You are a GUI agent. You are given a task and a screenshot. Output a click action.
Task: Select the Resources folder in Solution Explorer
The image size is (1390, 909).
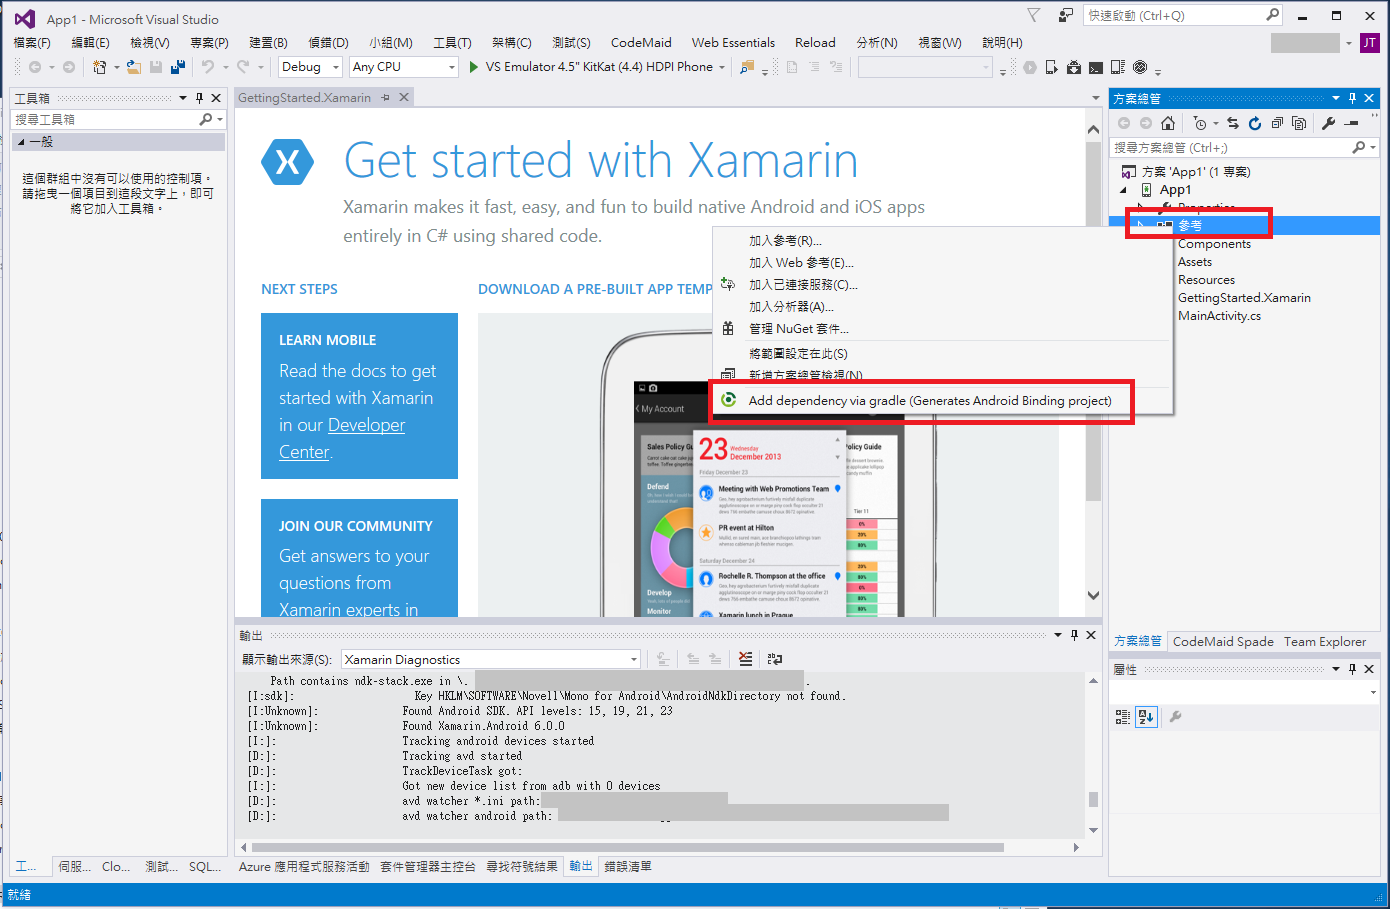click(1206, 280)
